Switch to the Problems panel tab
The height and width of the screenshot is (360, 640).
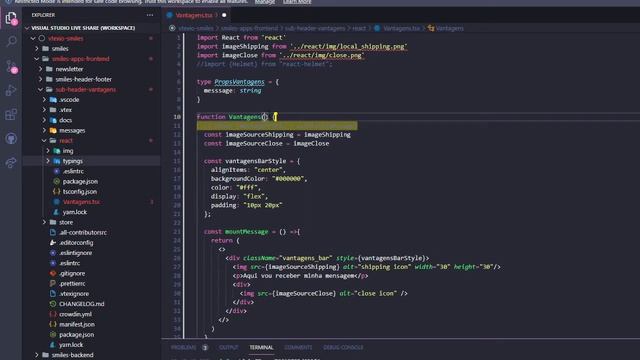pos(183,347)
